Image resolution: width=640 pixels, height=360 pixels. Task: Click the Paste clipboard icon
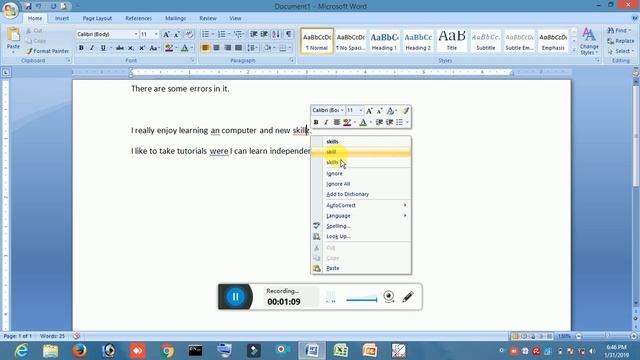(x=13, y=35)
